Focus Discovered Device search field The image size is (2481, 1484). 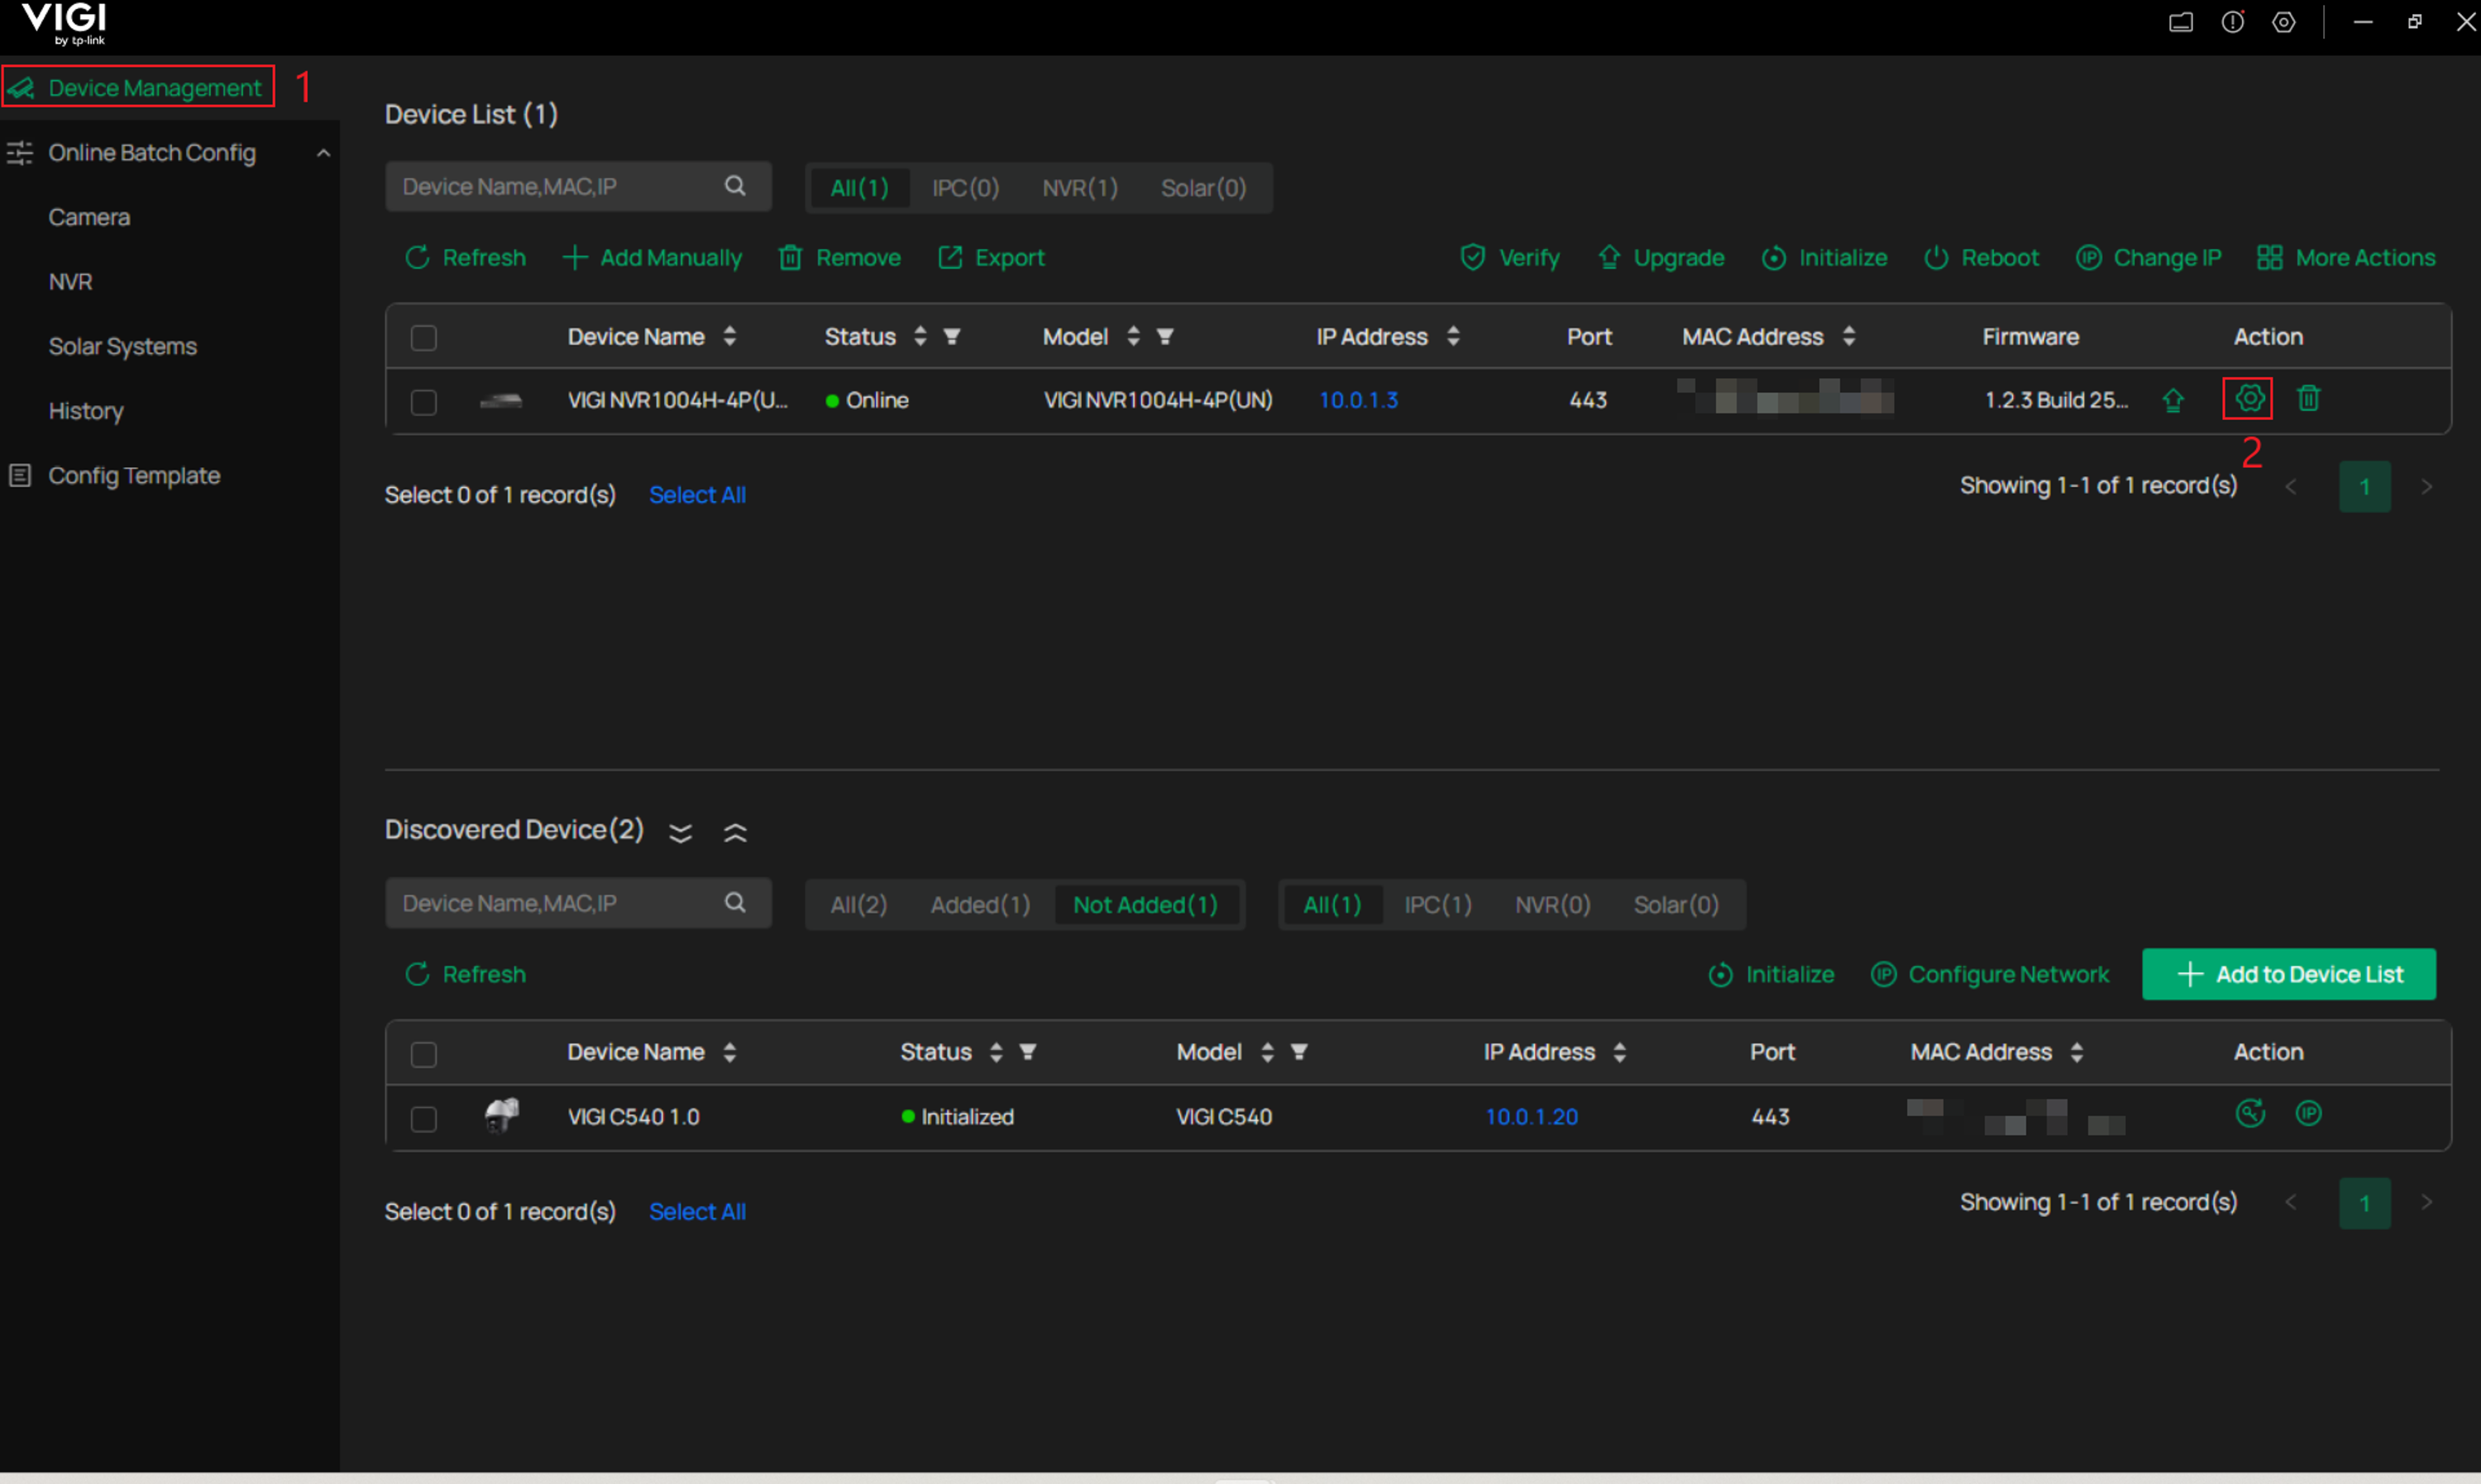point(578,903)
